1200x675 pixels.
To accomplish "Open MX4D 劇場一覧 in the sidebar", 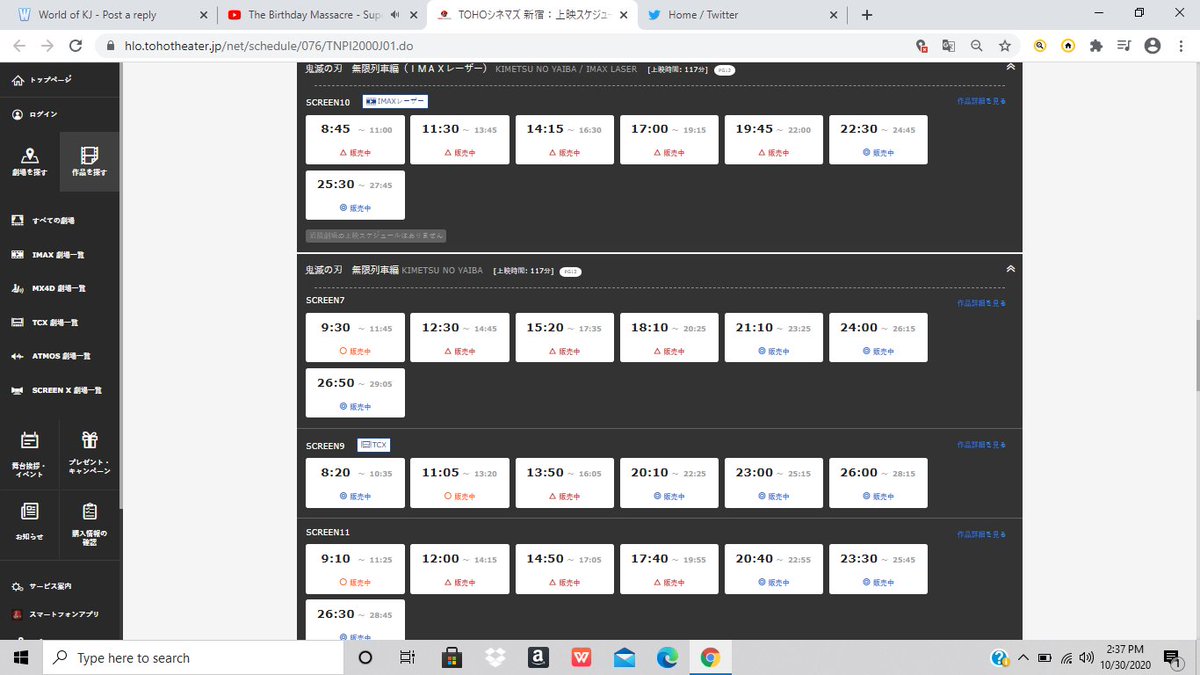I will pyautogui.click(x=48, y=288).
